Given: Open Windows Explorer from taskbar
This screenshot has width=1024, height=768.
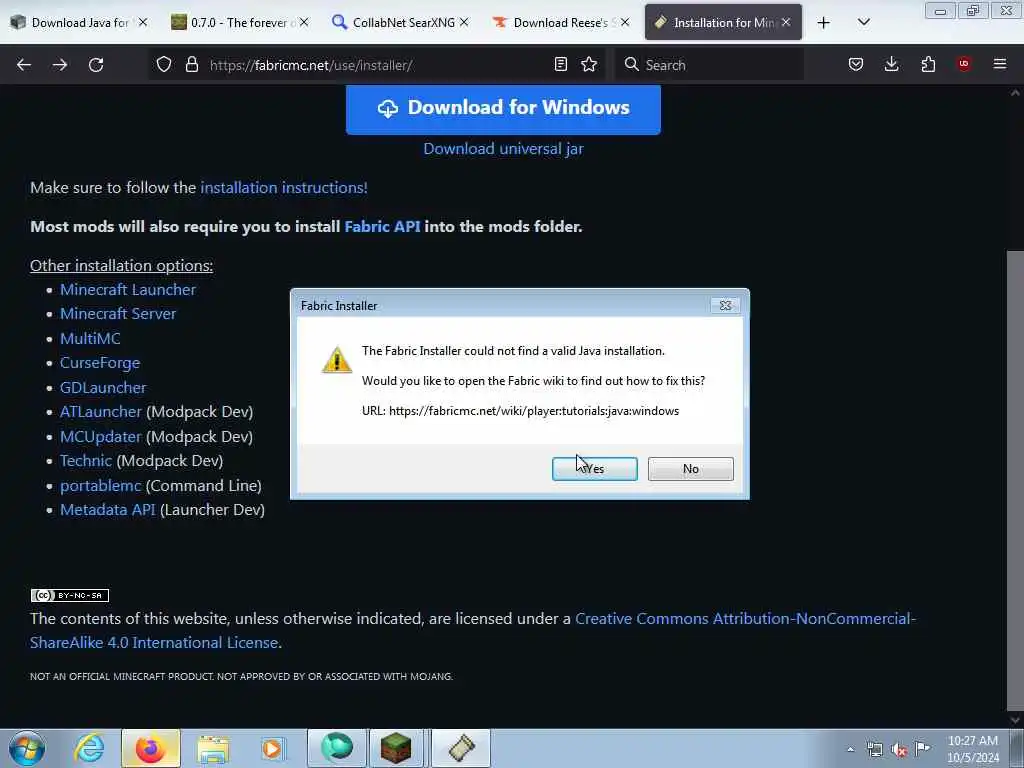Looking at the screenshot, I should click(213, 748).
